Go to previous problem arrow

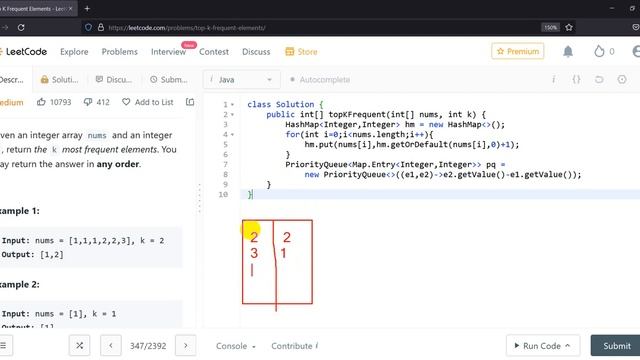point(111,346)
